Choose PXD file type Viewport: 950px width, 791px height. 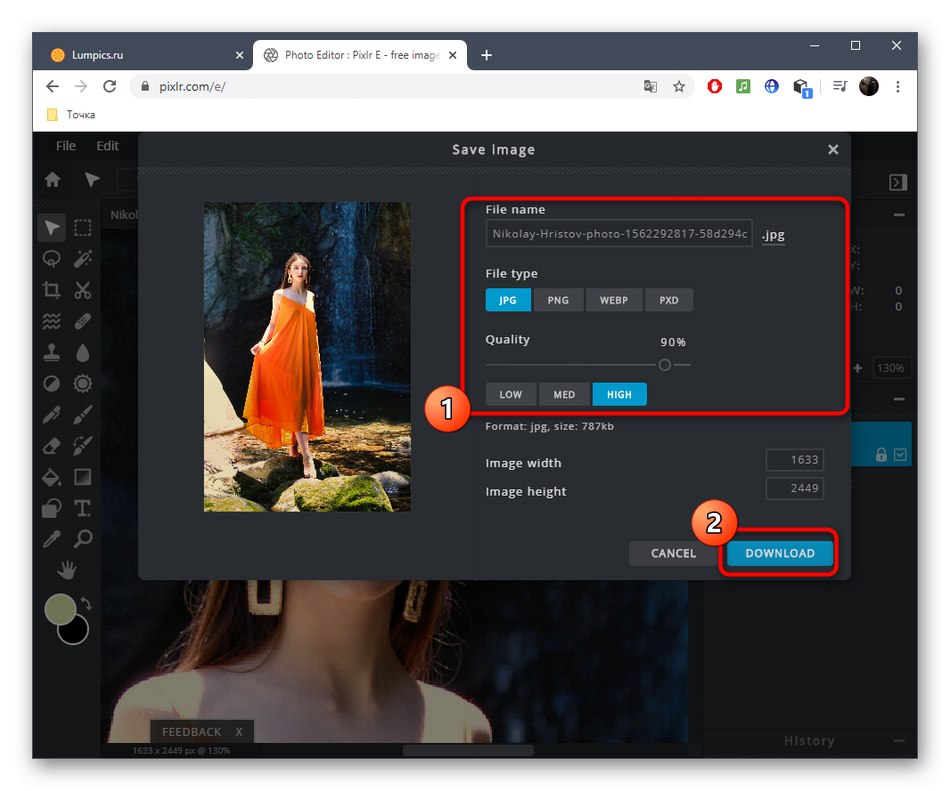click(x=669, y=300)
